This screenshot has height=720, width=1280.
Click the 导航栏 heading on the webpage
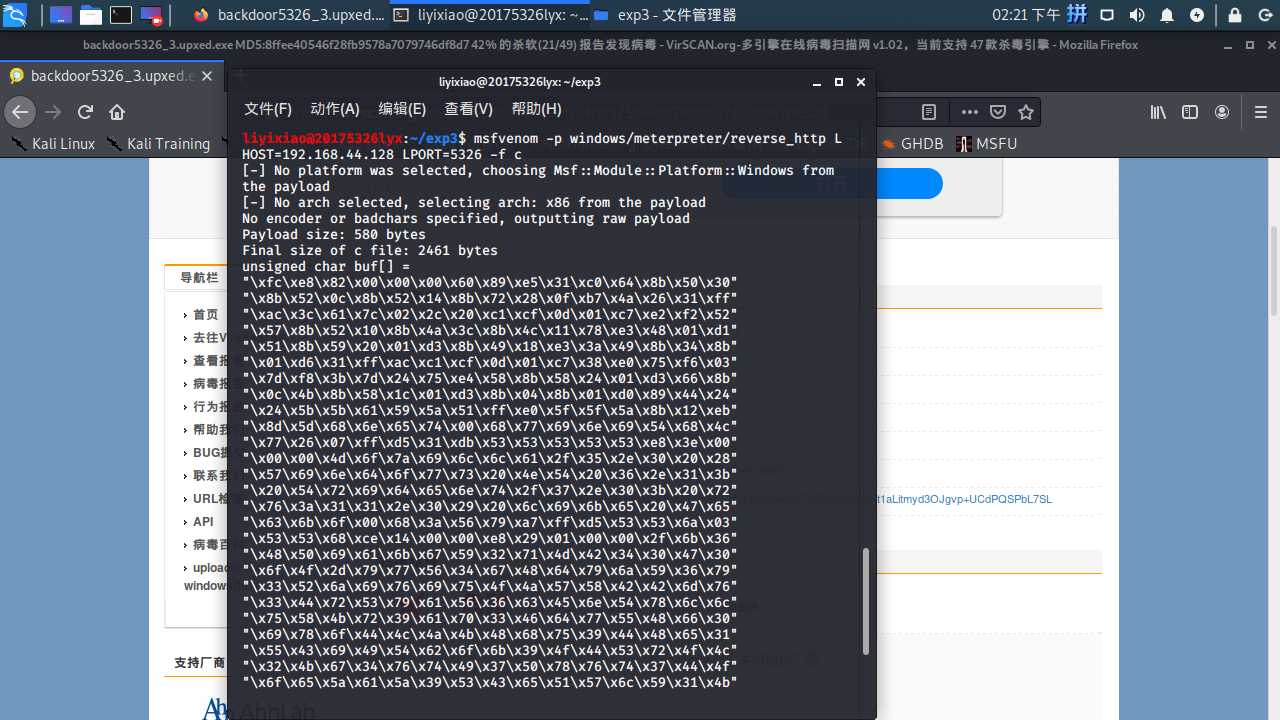point(199,278)
